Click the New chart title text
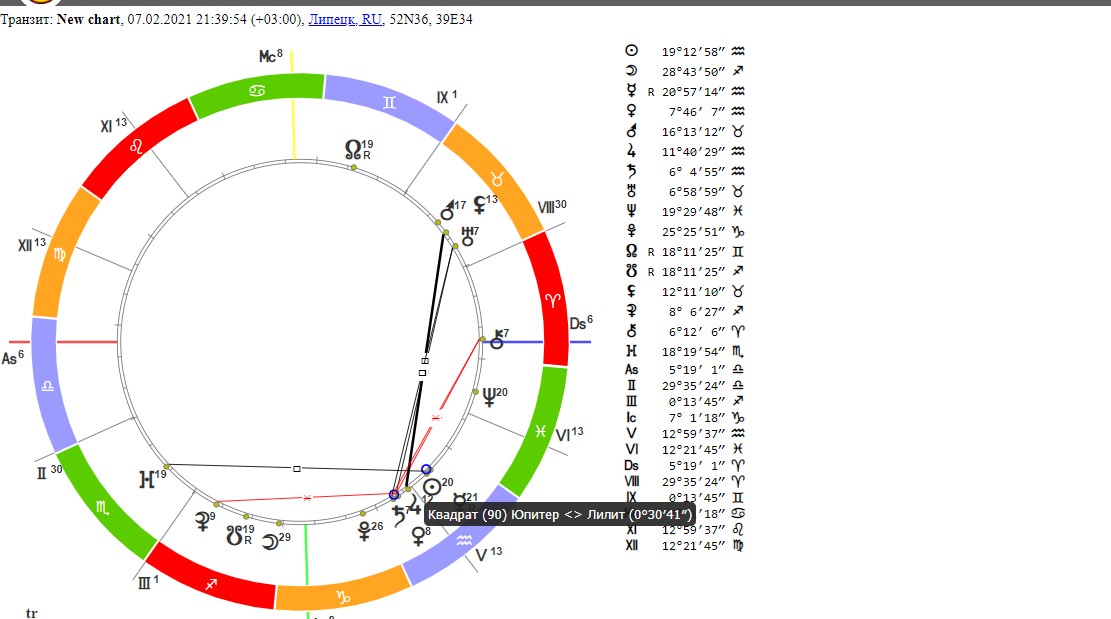Viewport: 1111px width, 619px height. click(x=89, y=20)
